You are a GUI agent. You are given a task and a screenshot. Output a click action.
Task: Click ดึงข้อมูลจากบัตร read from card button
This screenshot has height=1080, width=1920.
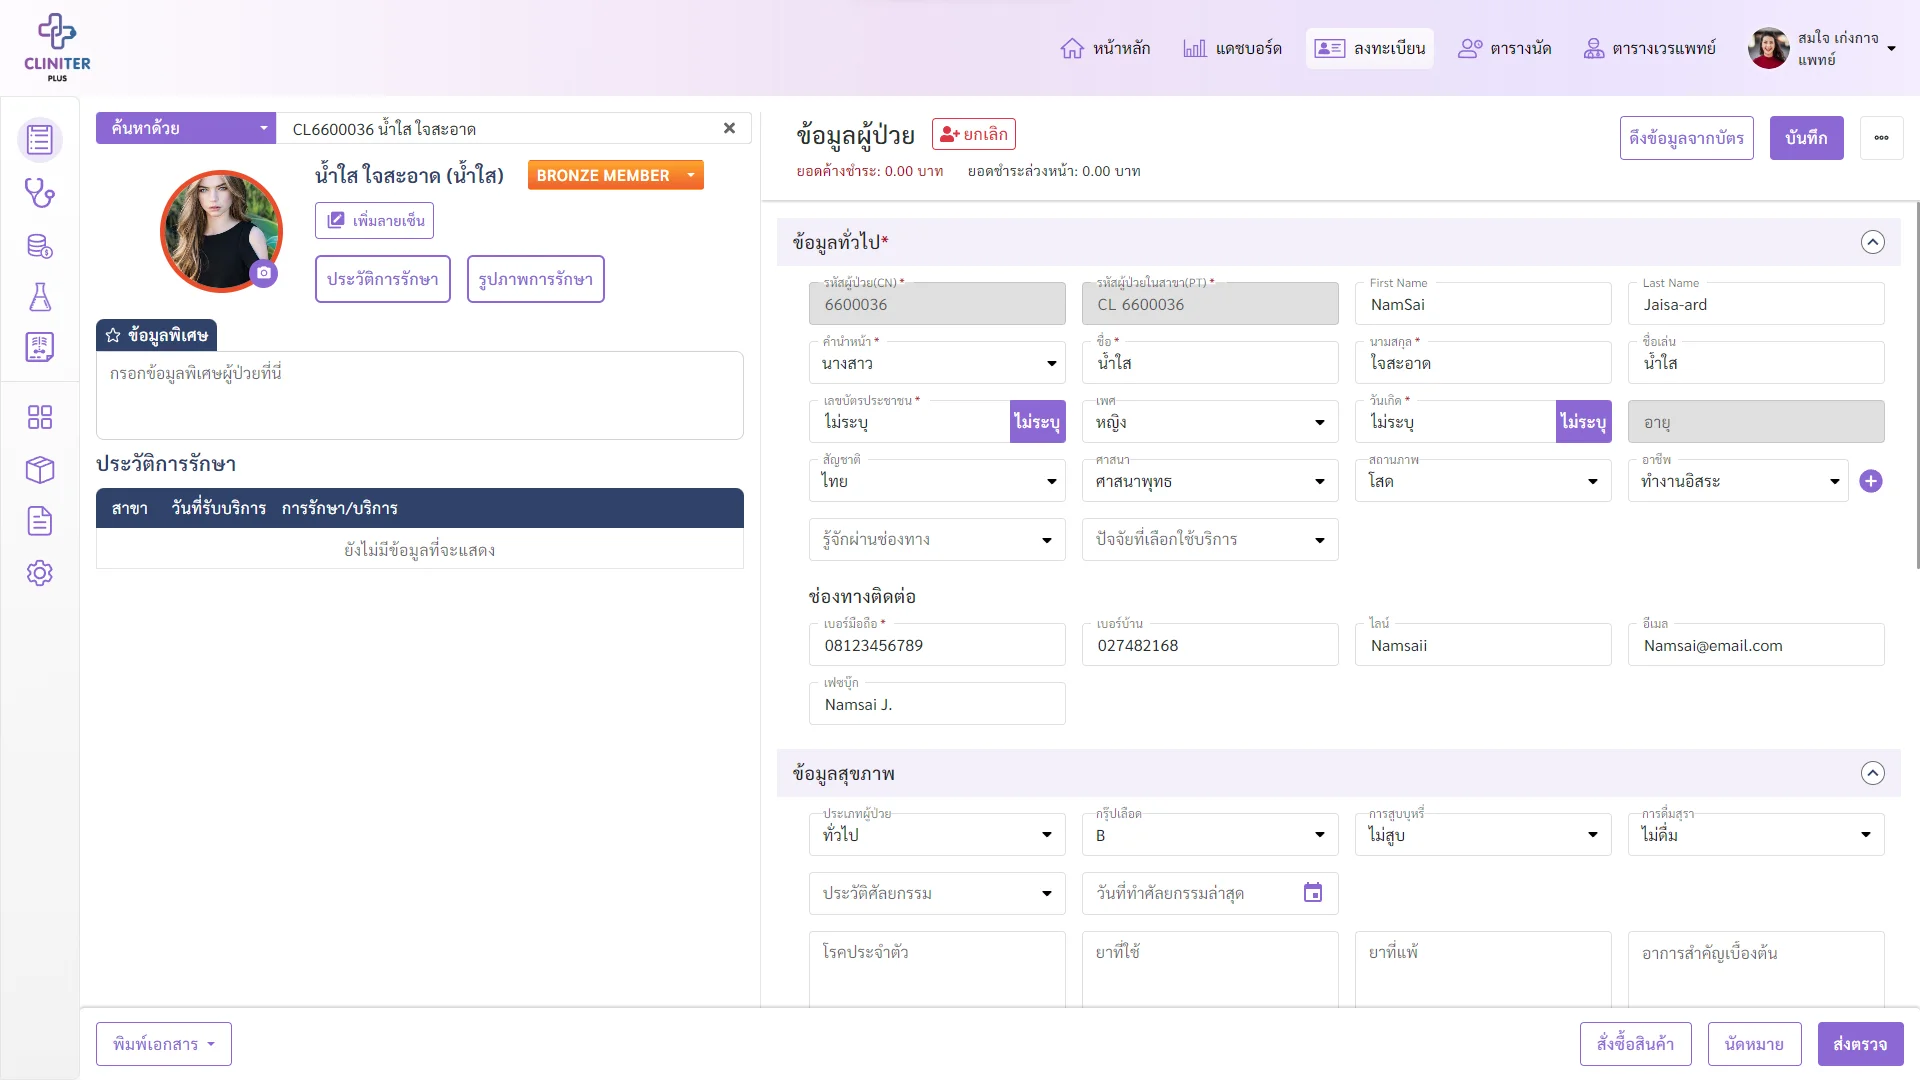pos(1686,138)
